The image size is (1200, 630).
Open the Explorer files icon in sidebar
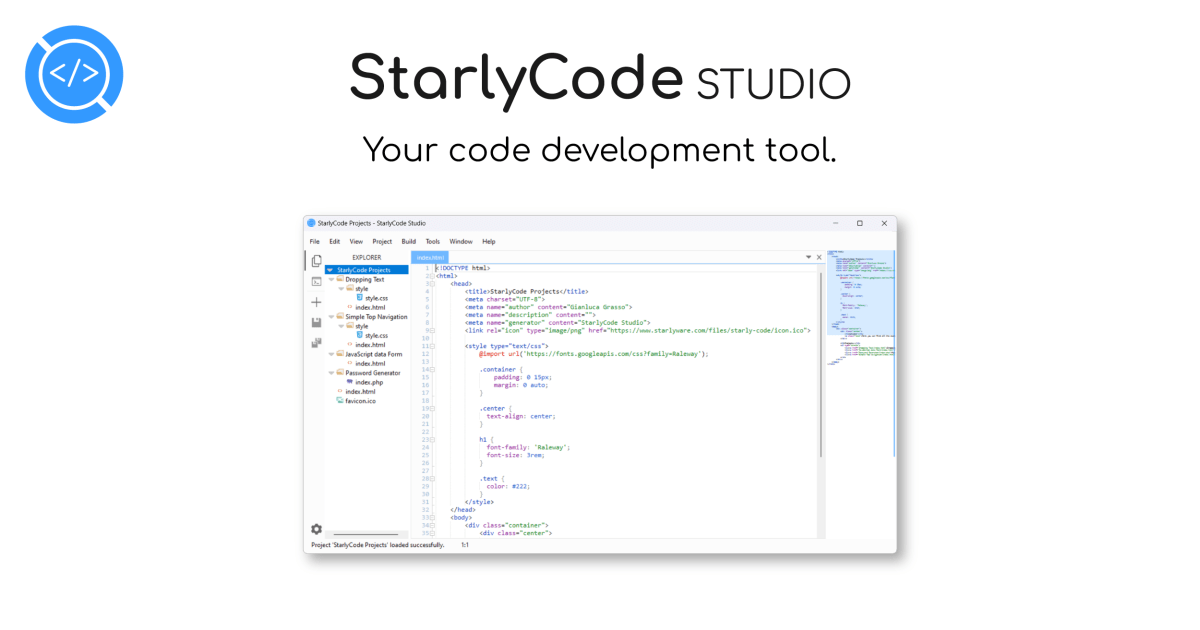coord(316,261)
